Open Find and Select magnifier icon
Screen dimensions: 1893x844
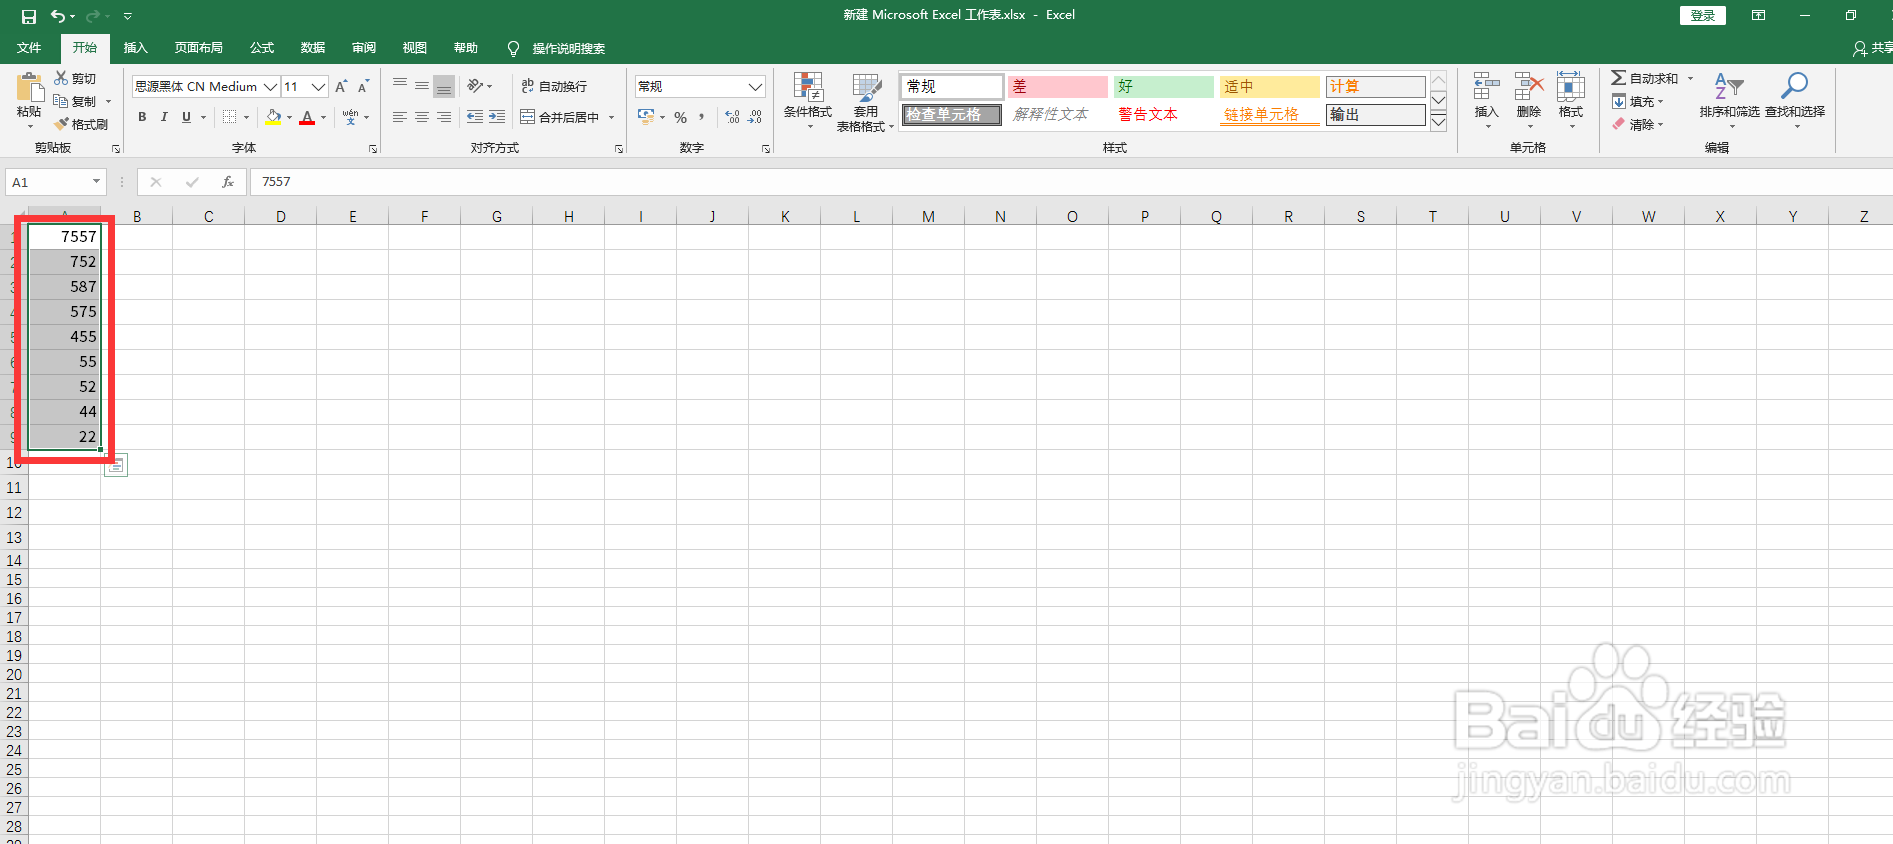click(x=1795, y=87)
